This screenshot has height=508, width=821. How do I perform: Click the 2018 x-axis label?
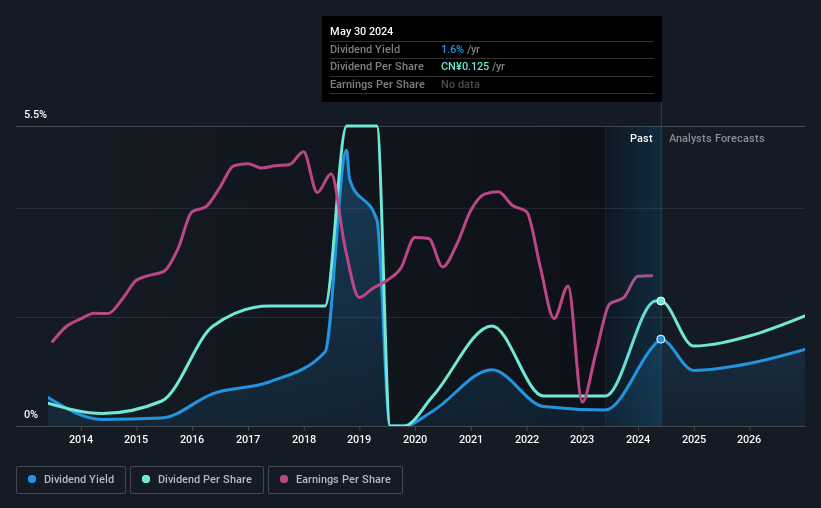304,439
